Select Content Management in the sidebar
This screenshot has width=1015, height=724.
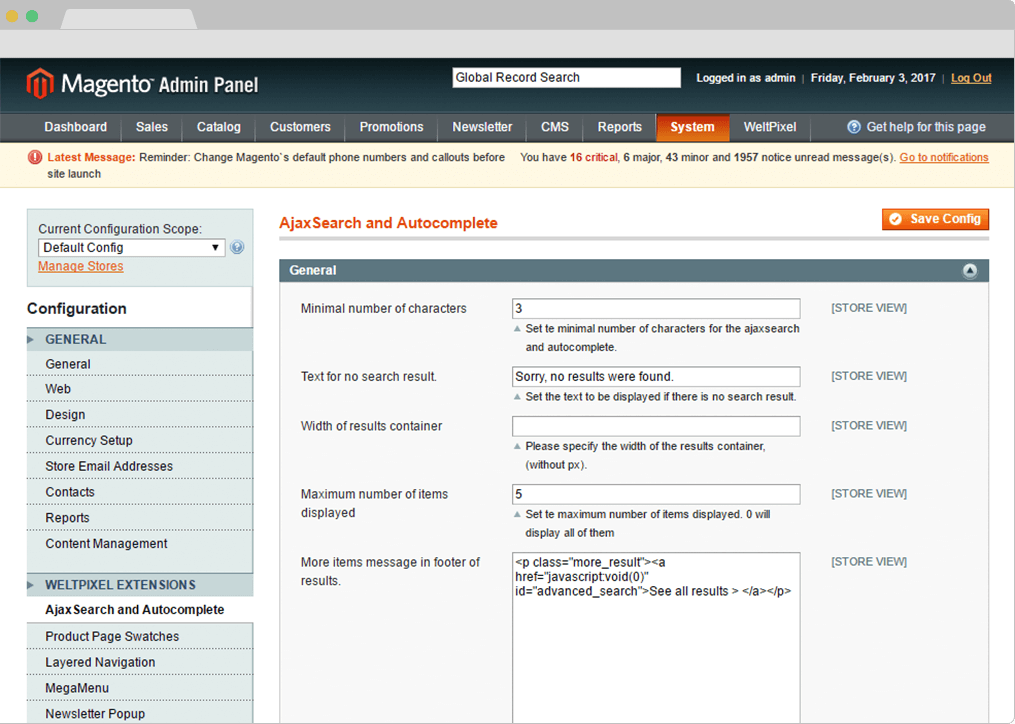click(140, 544)
